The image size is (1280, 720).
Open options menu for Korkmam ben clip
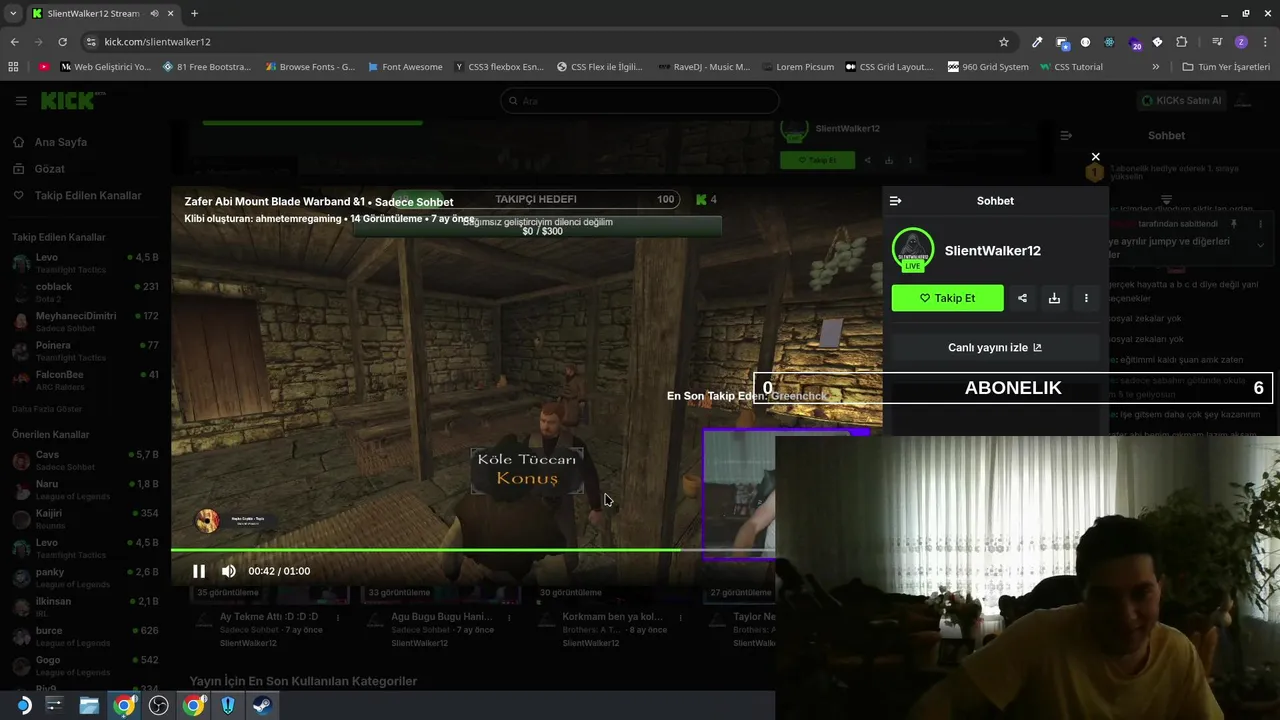[682, 618]
